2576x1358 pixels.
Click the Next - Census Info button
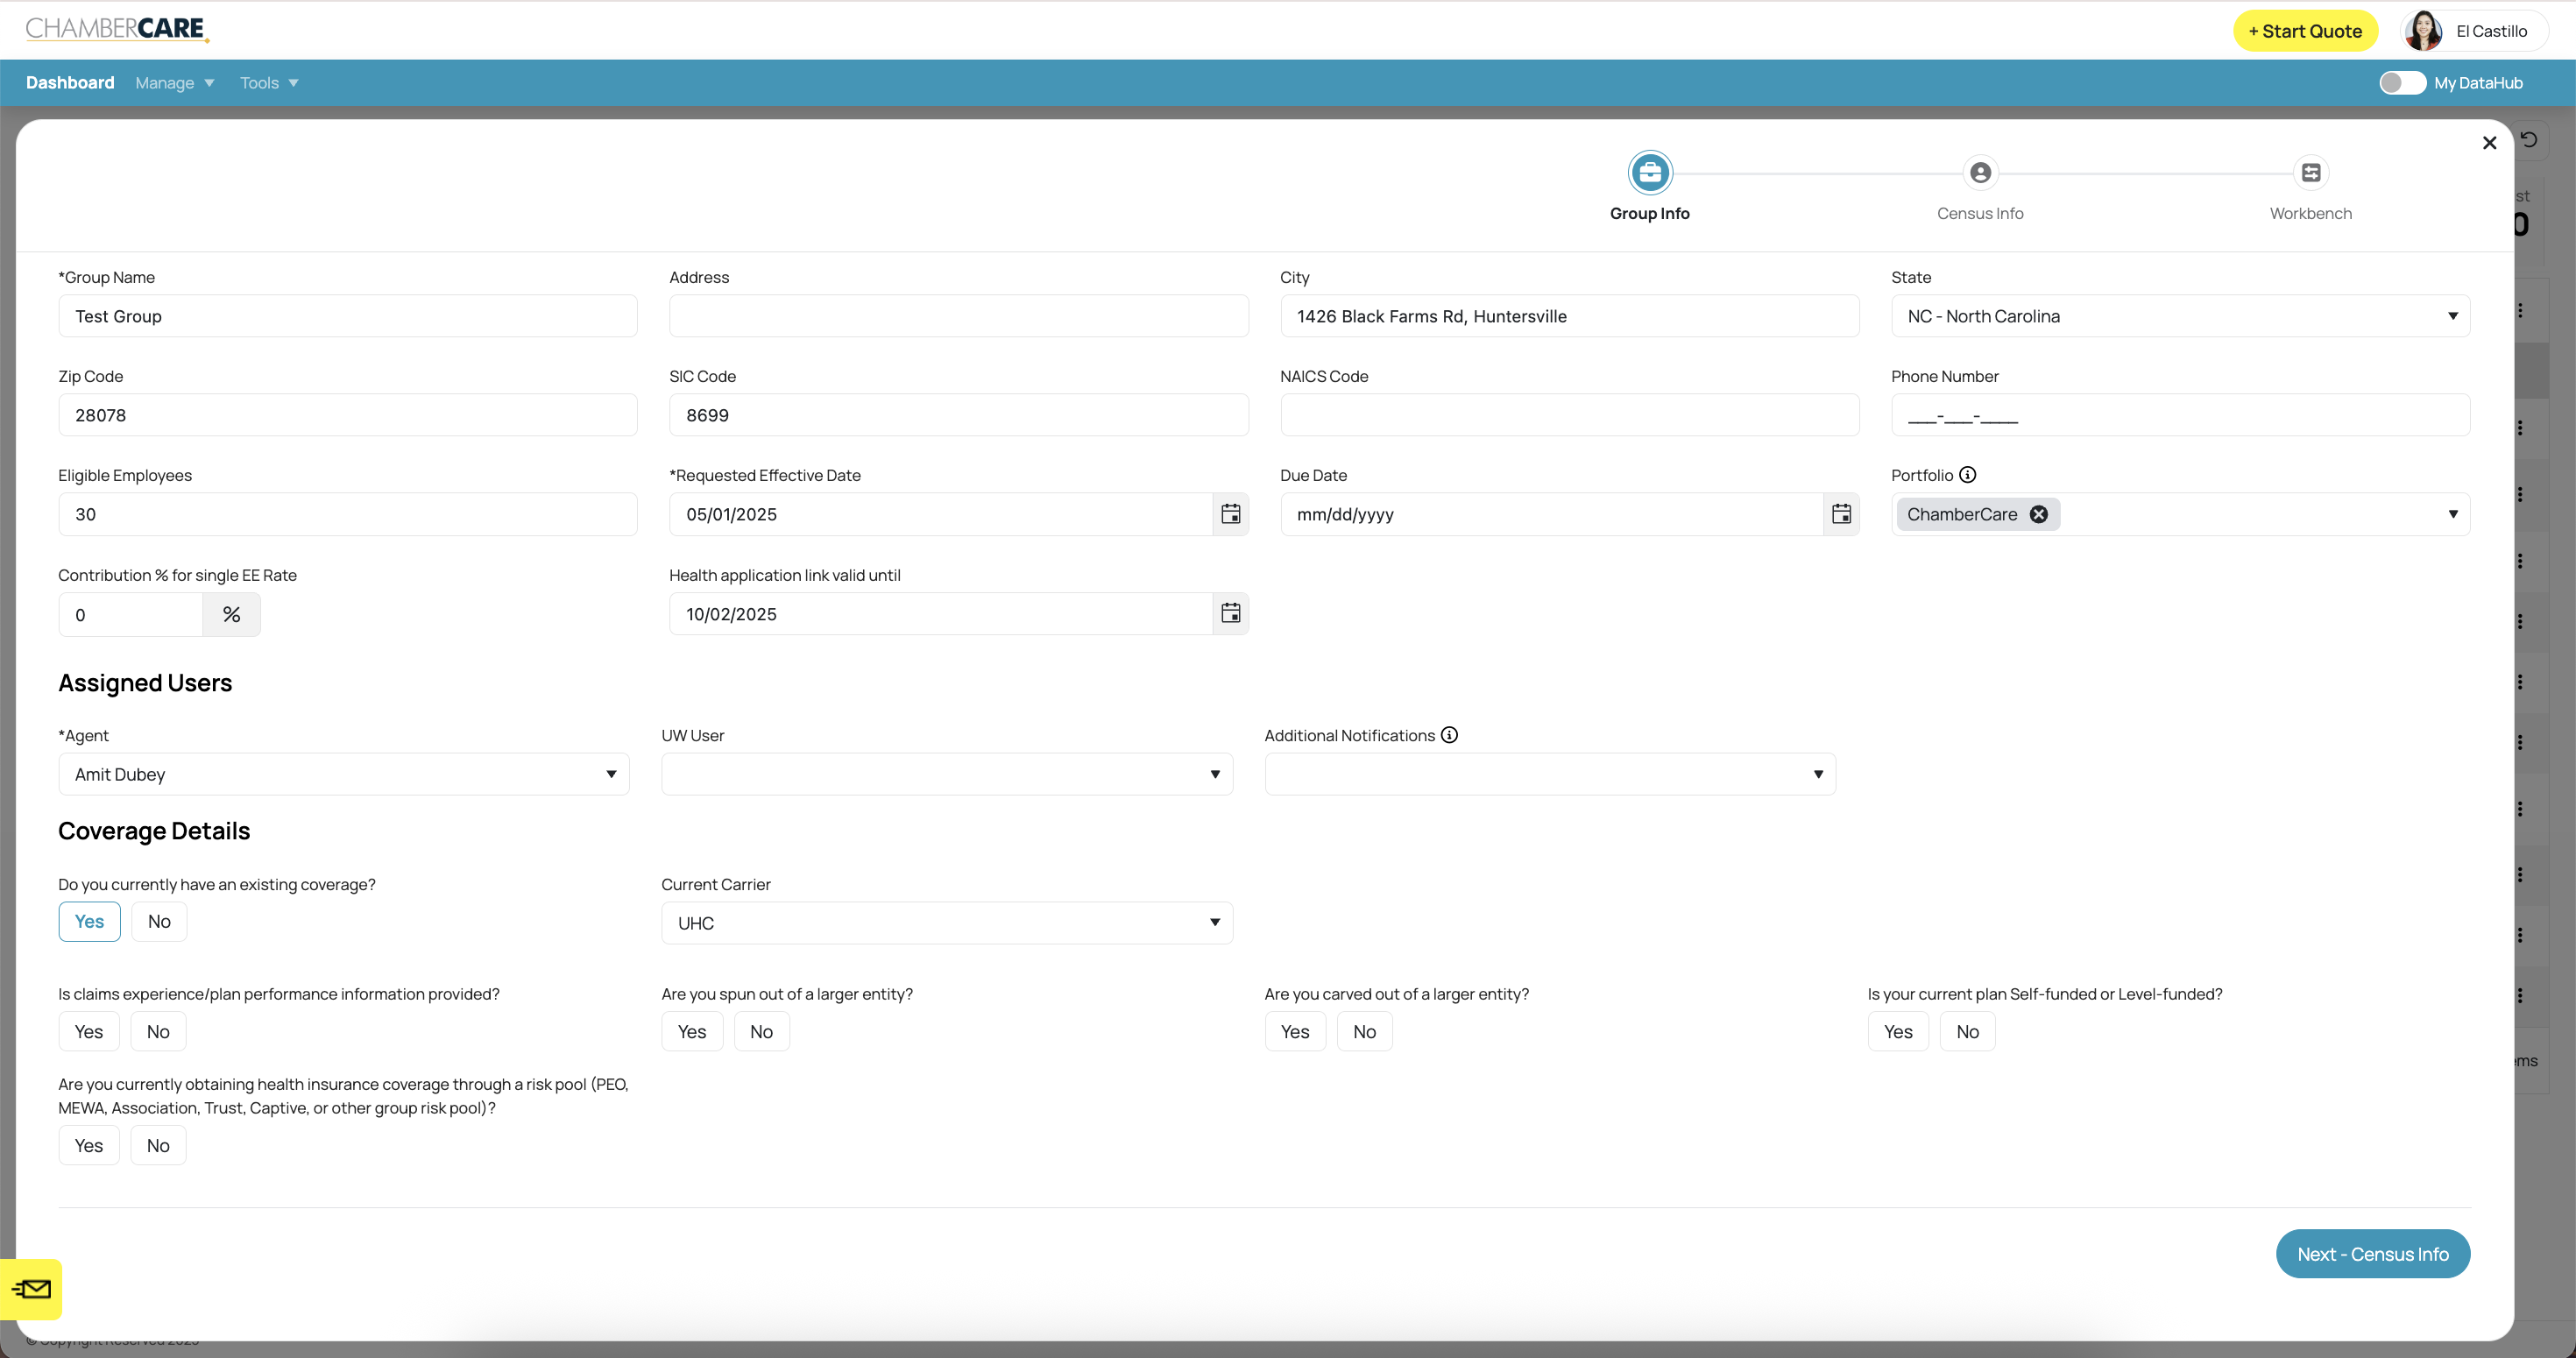pyautogui.click(x=2372, y=1254)
